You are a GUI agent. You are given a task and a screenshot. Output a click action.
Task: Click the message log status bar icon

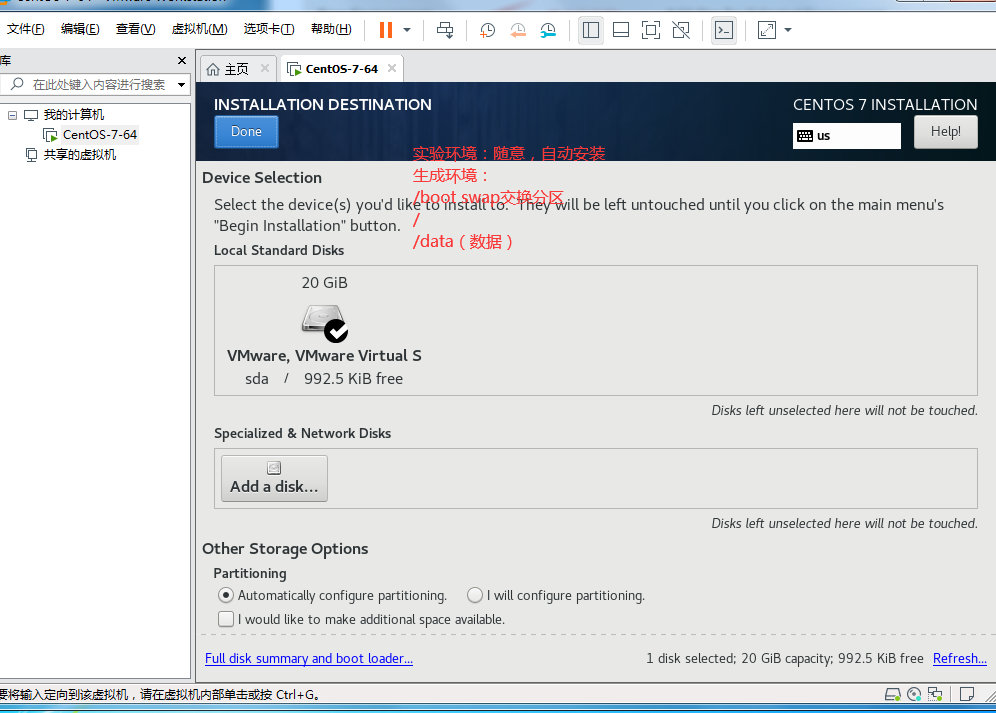point(967,695)
